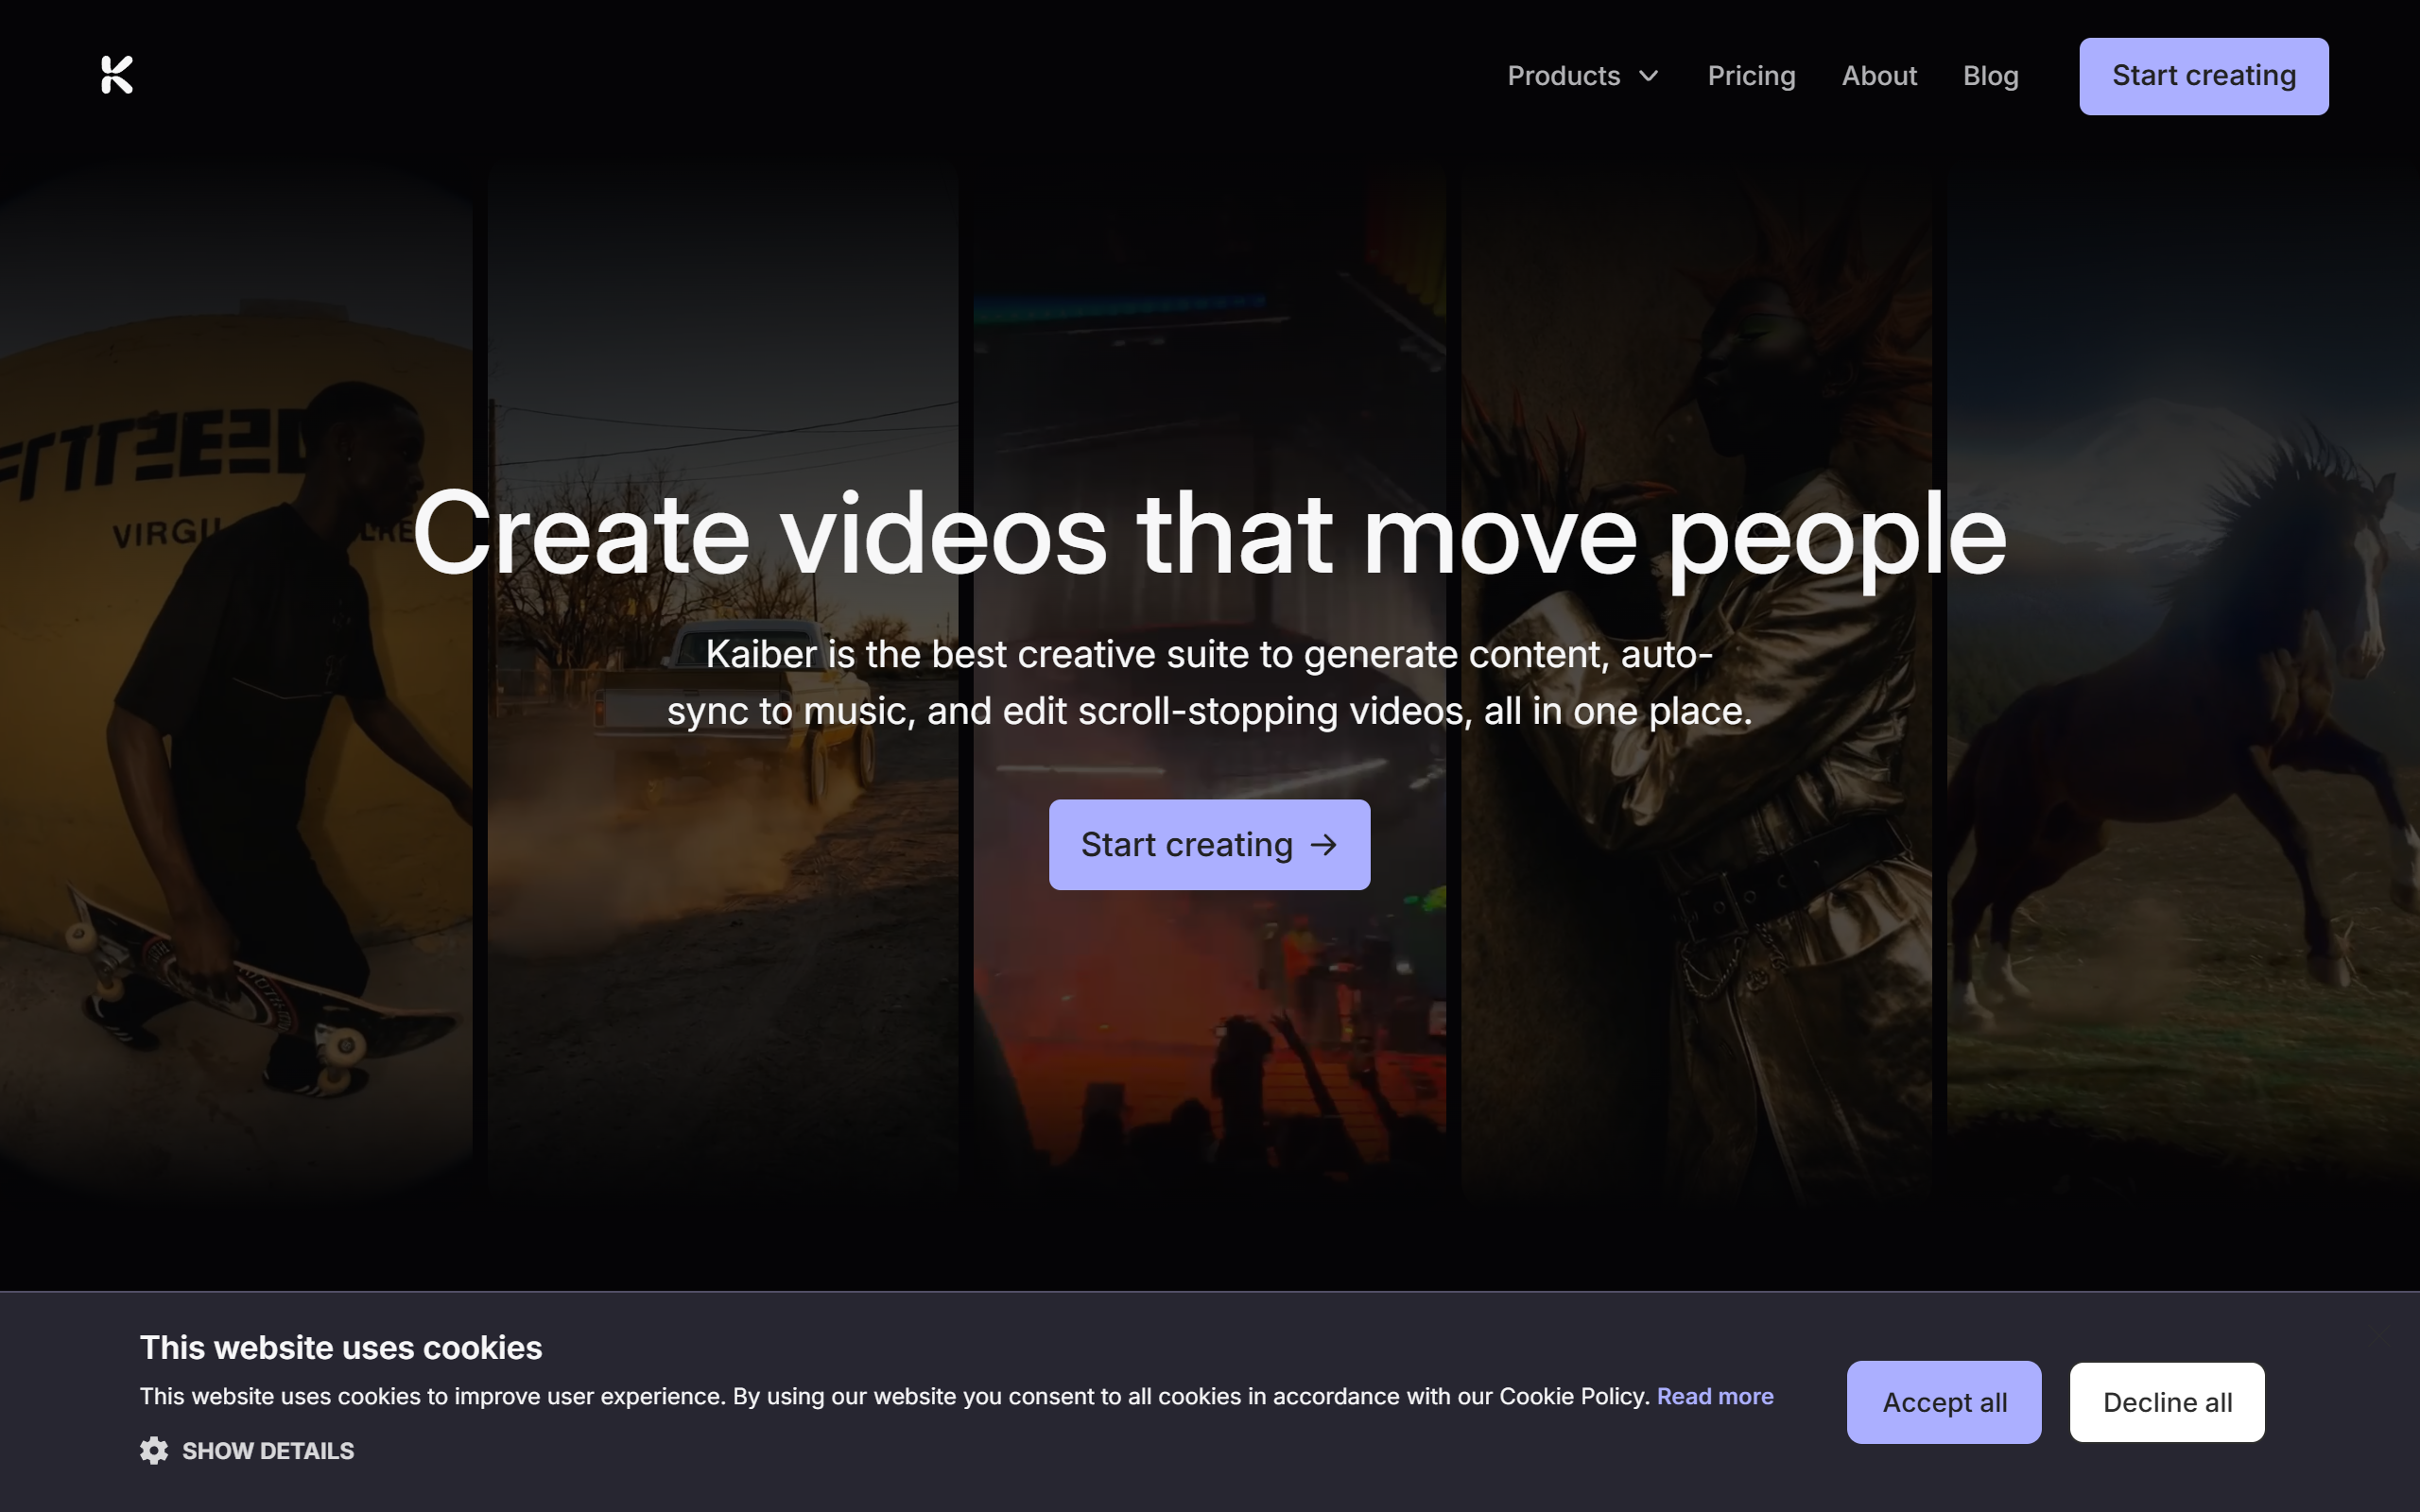Click the 'This website uses cookies' heading

(x=341, y=1347)
